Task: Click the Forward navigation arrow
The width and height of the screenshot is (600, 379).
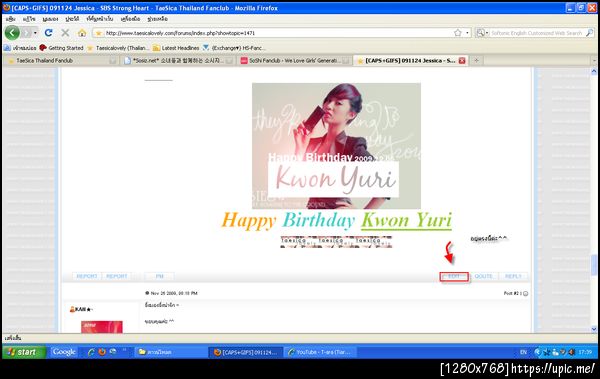Action: (x=26, y=33)
